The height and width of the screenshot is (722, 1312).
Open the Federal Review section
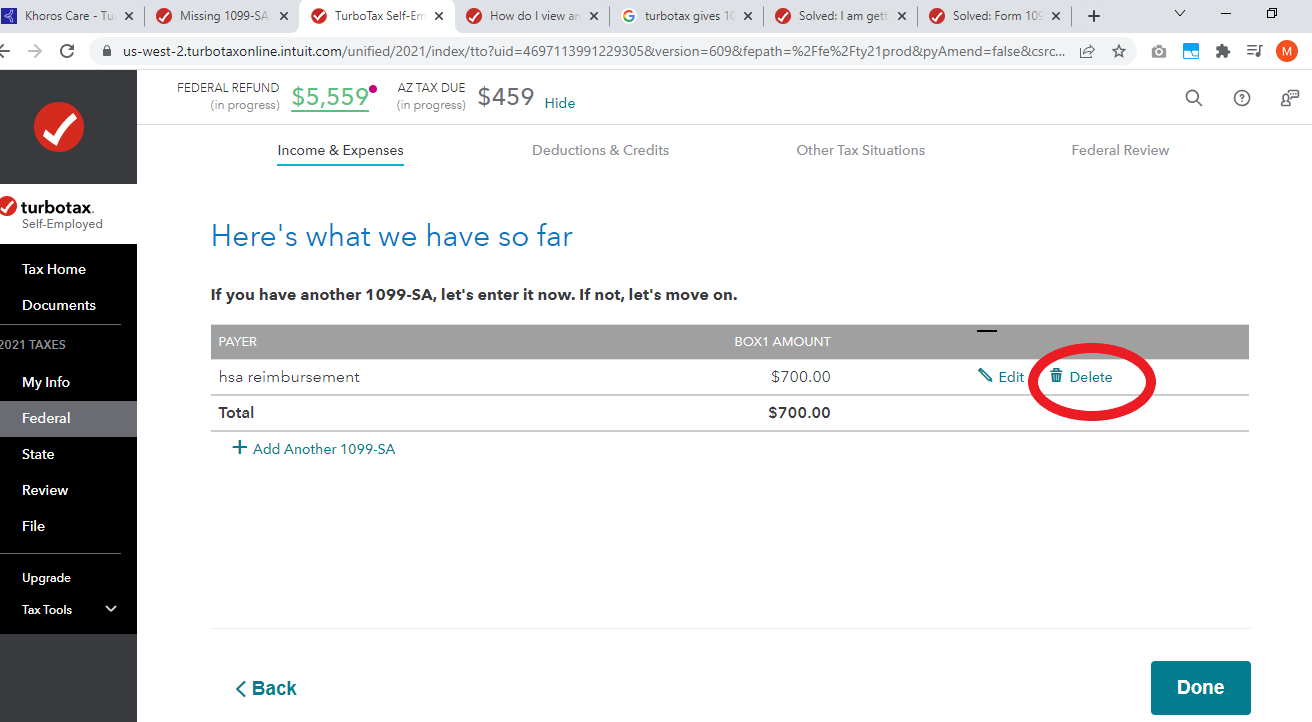[x=1120, y=150]
